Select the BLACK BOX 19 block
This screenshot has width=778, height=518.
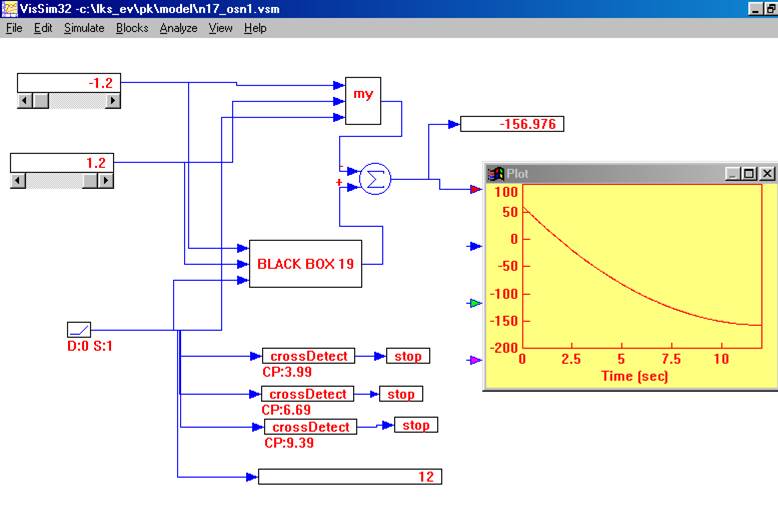coord(304,264)
